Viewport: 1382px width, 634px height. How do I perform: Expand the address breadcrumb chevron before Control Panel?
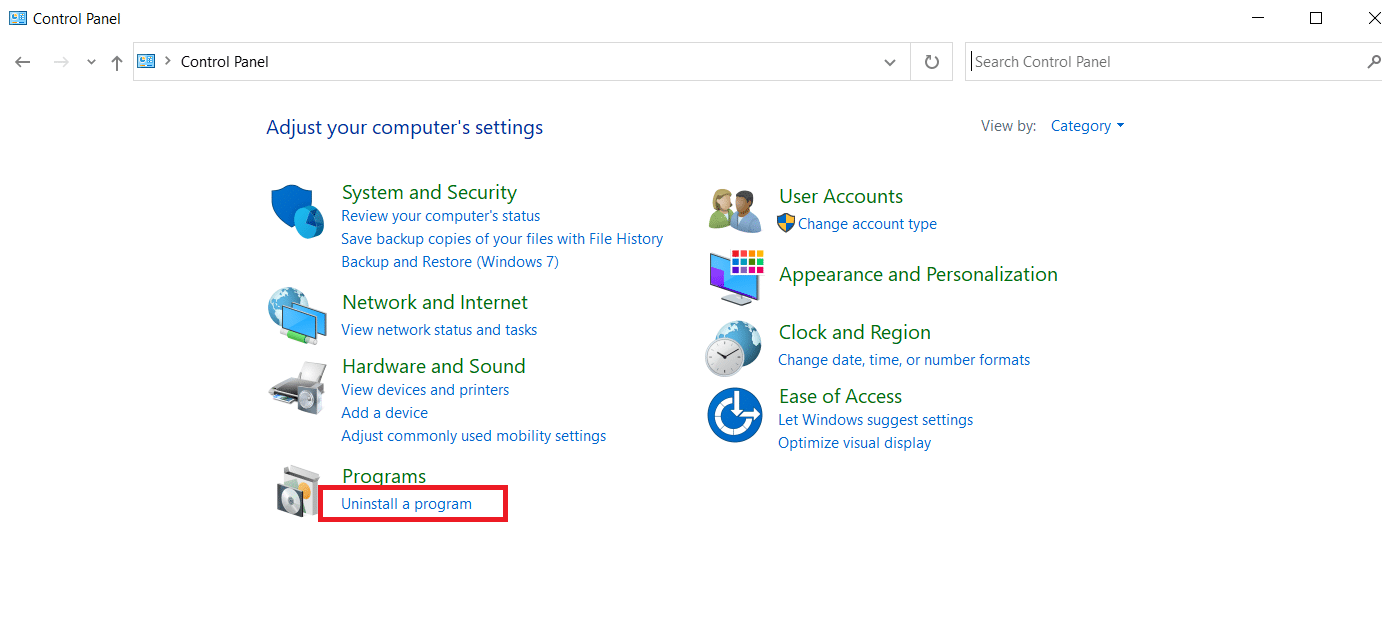tap(168, 61)
